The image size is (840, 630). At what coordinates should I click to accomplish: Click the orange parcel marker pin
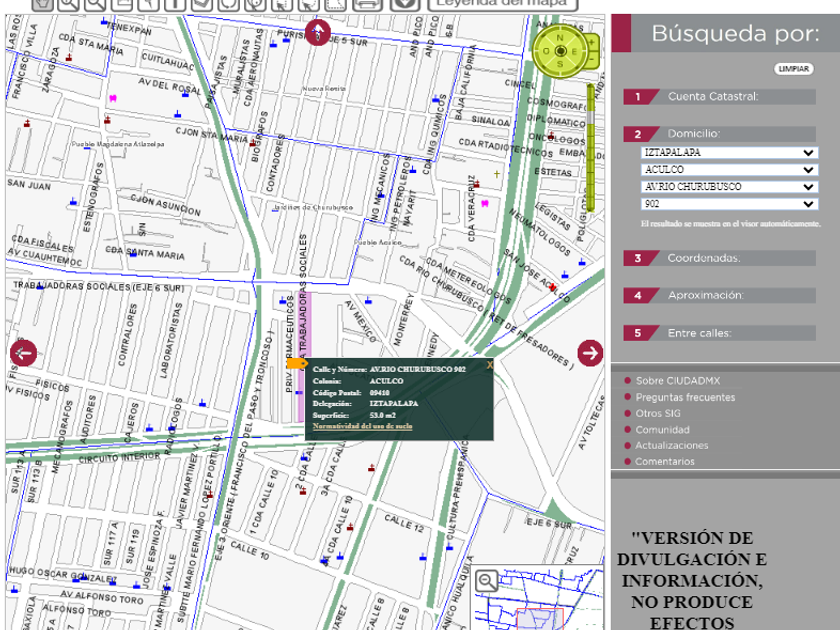[296, 363]
